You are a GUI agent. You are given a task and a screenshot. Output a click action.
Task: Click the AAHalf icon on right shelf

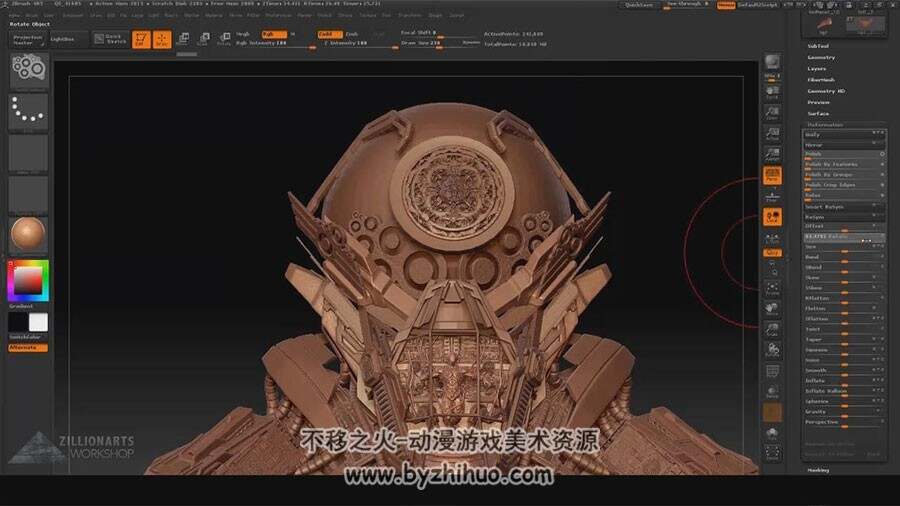pos(772,154)
